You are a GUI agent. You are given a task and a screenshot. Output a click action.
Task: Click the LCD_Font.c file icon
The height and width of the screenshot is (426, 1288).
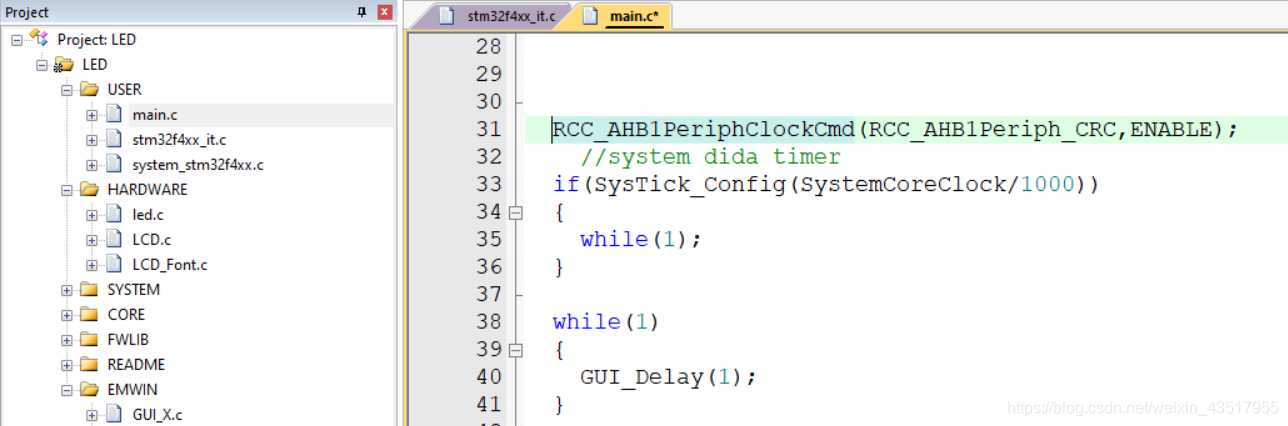click(x=113, y=264)
